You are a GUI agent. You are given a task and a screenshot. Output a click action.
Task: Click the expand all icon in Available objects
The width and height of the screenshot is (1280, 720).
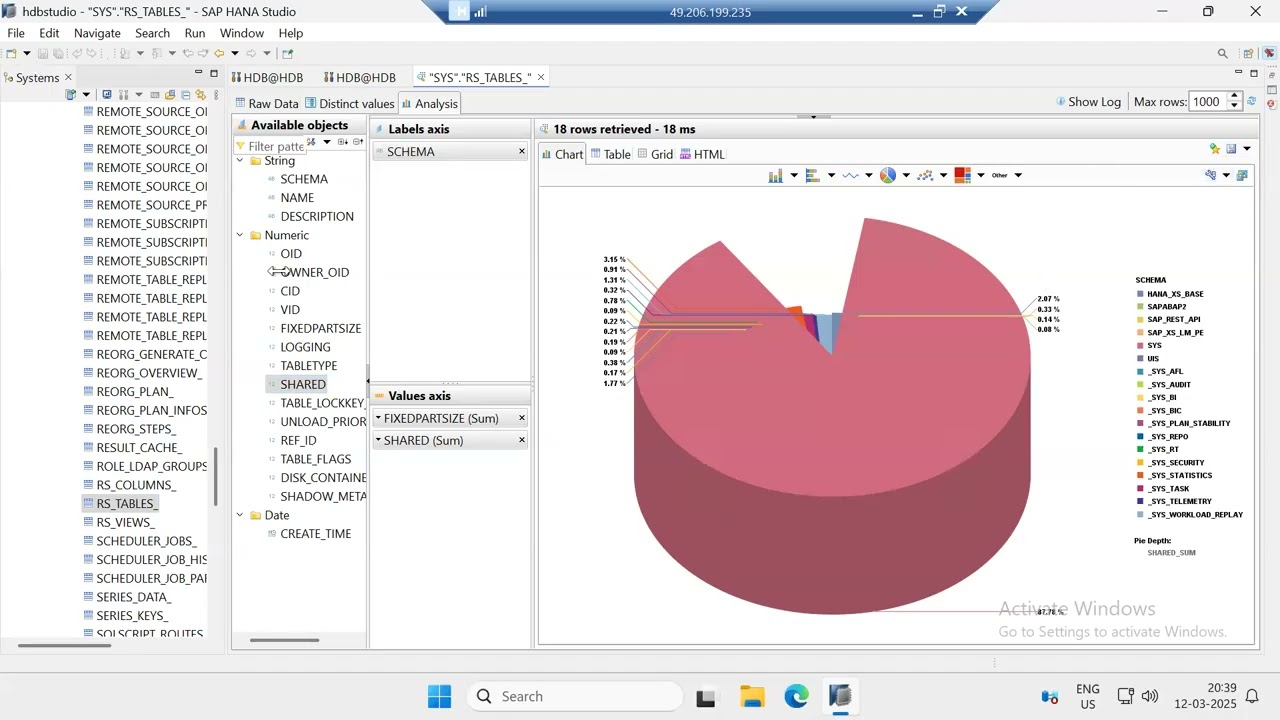342,142
